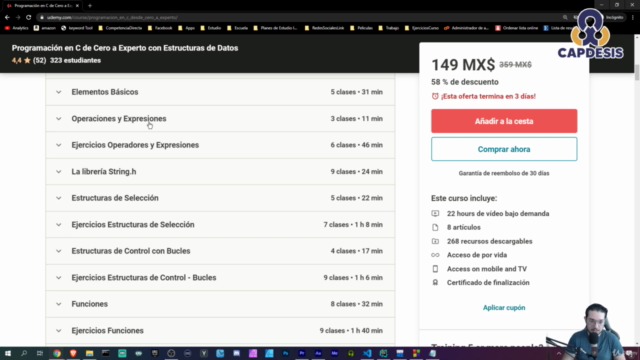This screenshot has width=640, height=360.
Task: Click the zoom magnifier in address bar
Action: [x=565, y=18]
